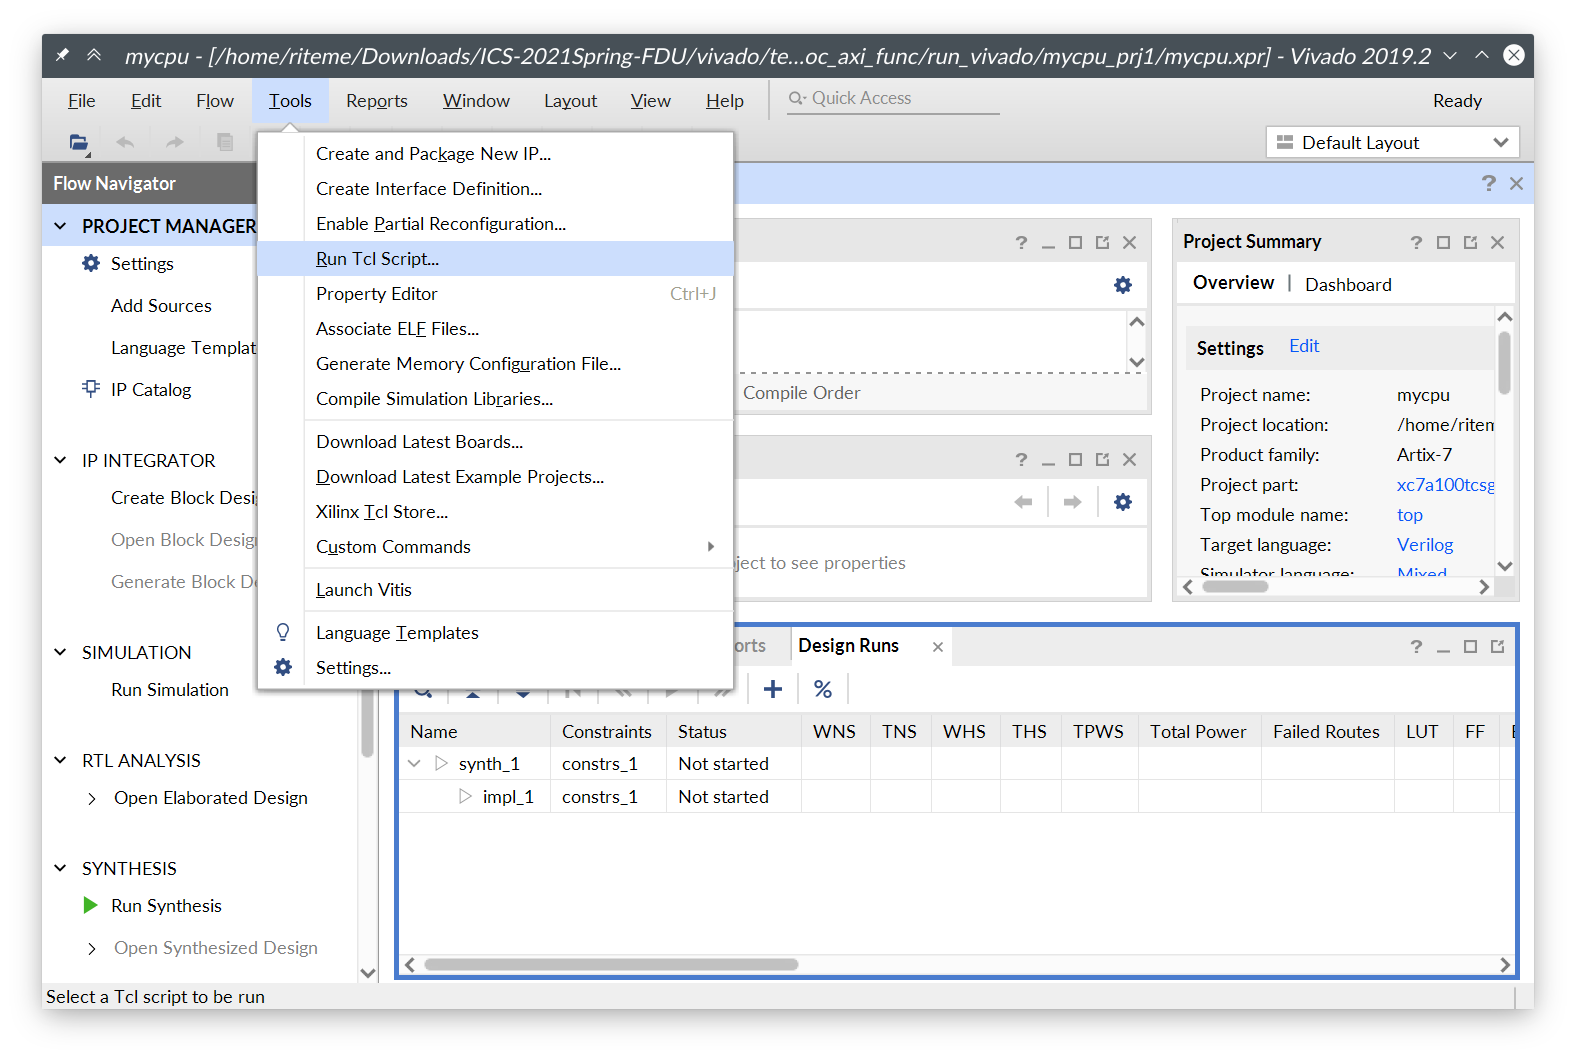This screenshot has height=1059, width=1576.
Task: Click Run Simulation in Flow Navigator
Action: 170,689
